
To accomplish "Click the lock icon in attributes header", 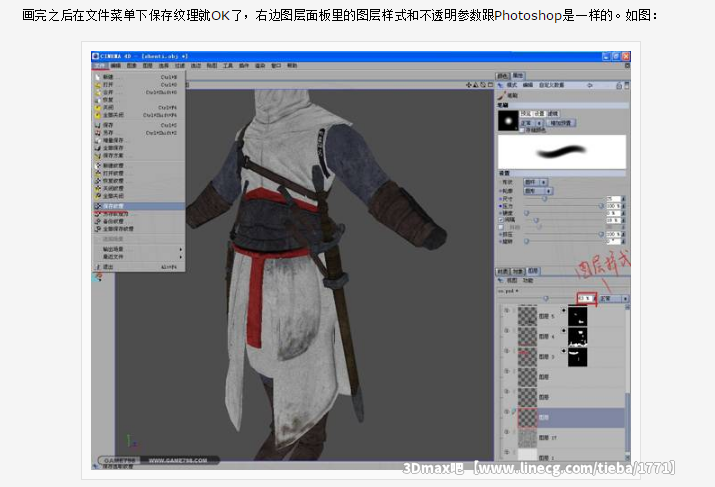I will 619,85.
